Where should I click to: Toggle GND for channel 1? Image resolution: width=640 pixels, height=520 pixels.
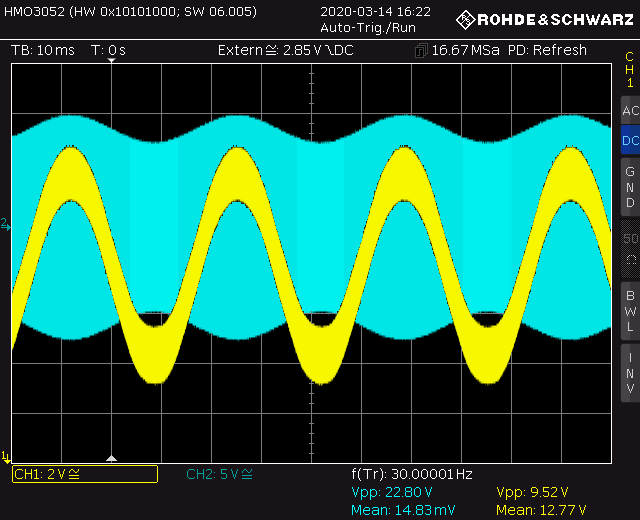[x=629, y=187]
